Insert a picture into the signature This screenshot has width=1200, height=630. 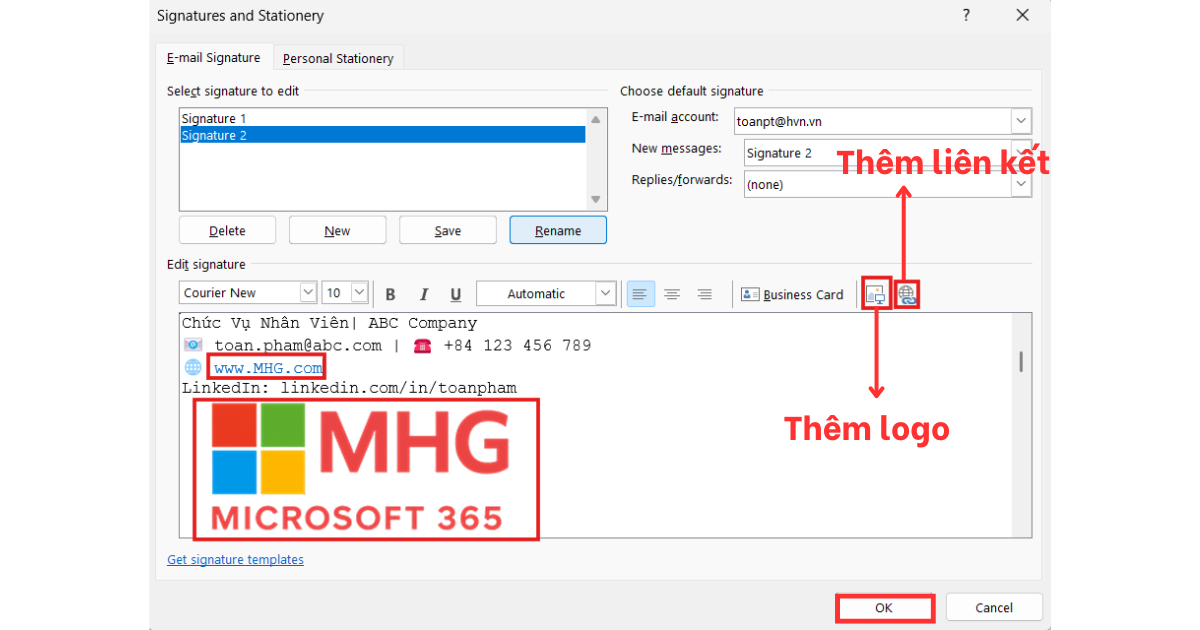tap(876, 294)
